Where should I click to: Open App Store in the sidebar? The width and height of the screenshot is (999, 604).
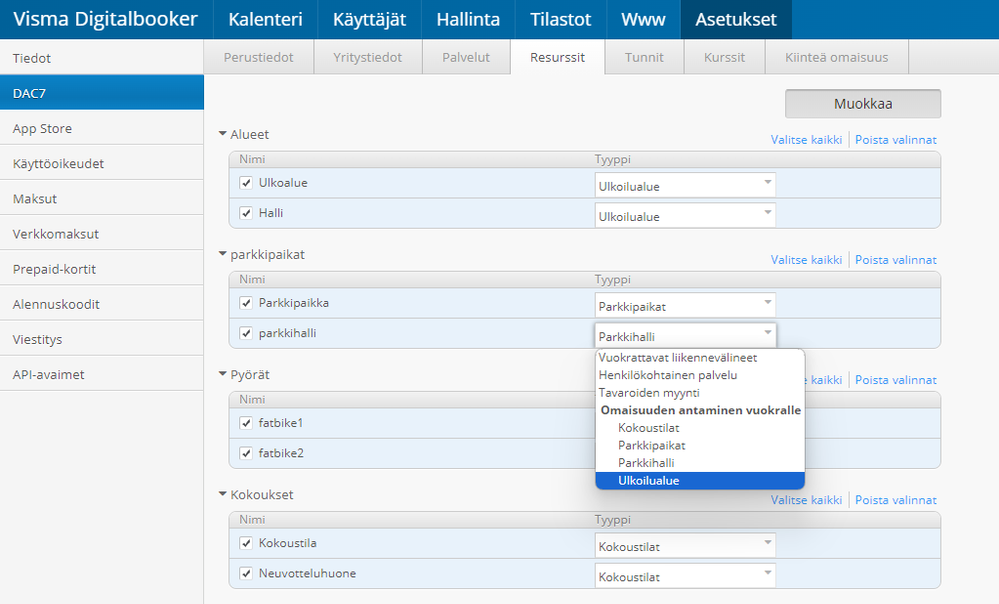point(42,128)
